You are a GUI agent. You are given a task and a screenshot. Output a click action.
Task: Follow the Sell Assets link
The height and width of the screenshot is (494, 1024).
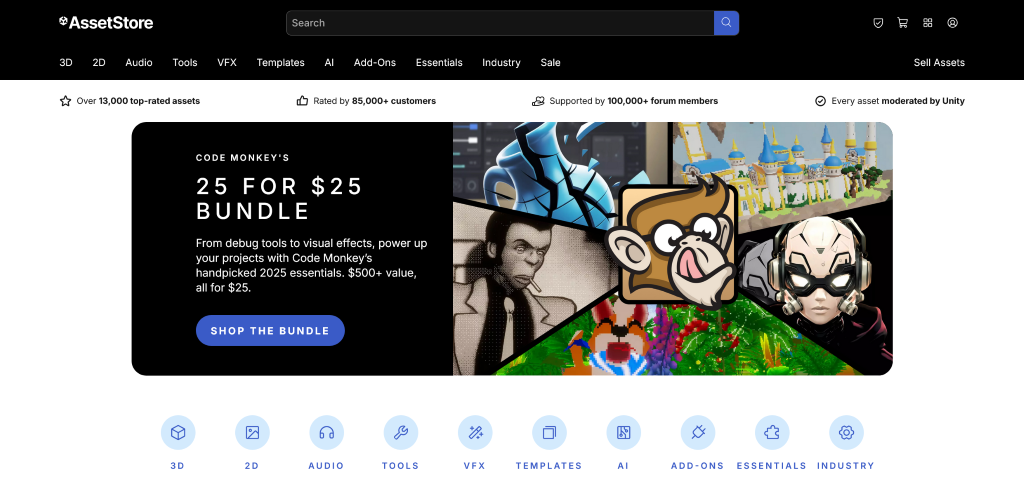click(x=939, y=63)
